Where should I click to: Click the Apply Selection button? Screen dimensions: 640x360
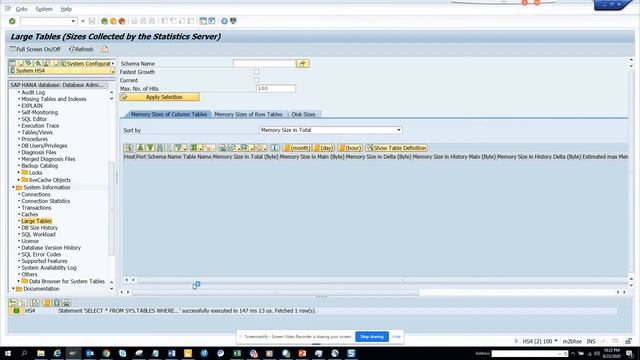click(160, 97)
